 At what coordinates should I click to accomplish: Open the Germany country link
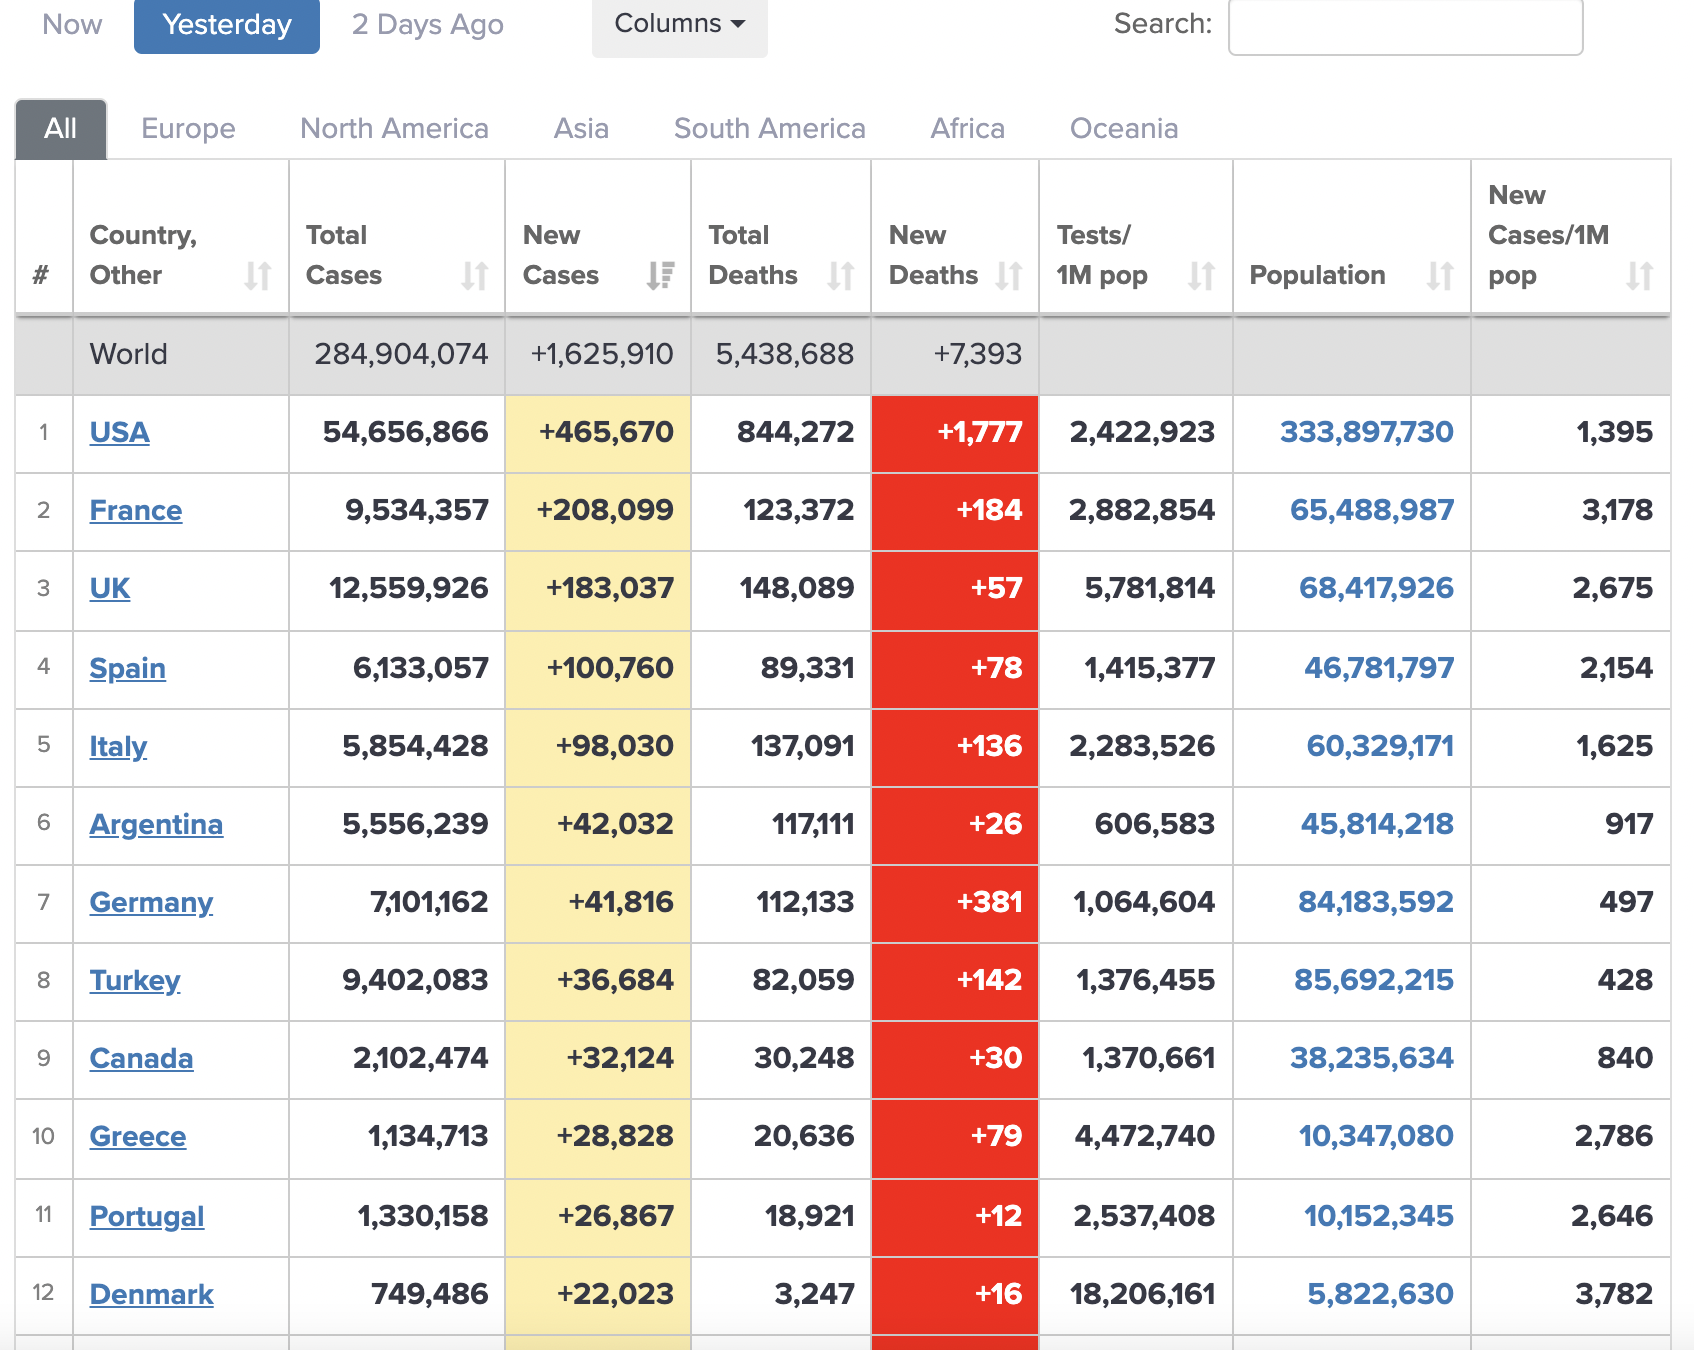(151, 902)
